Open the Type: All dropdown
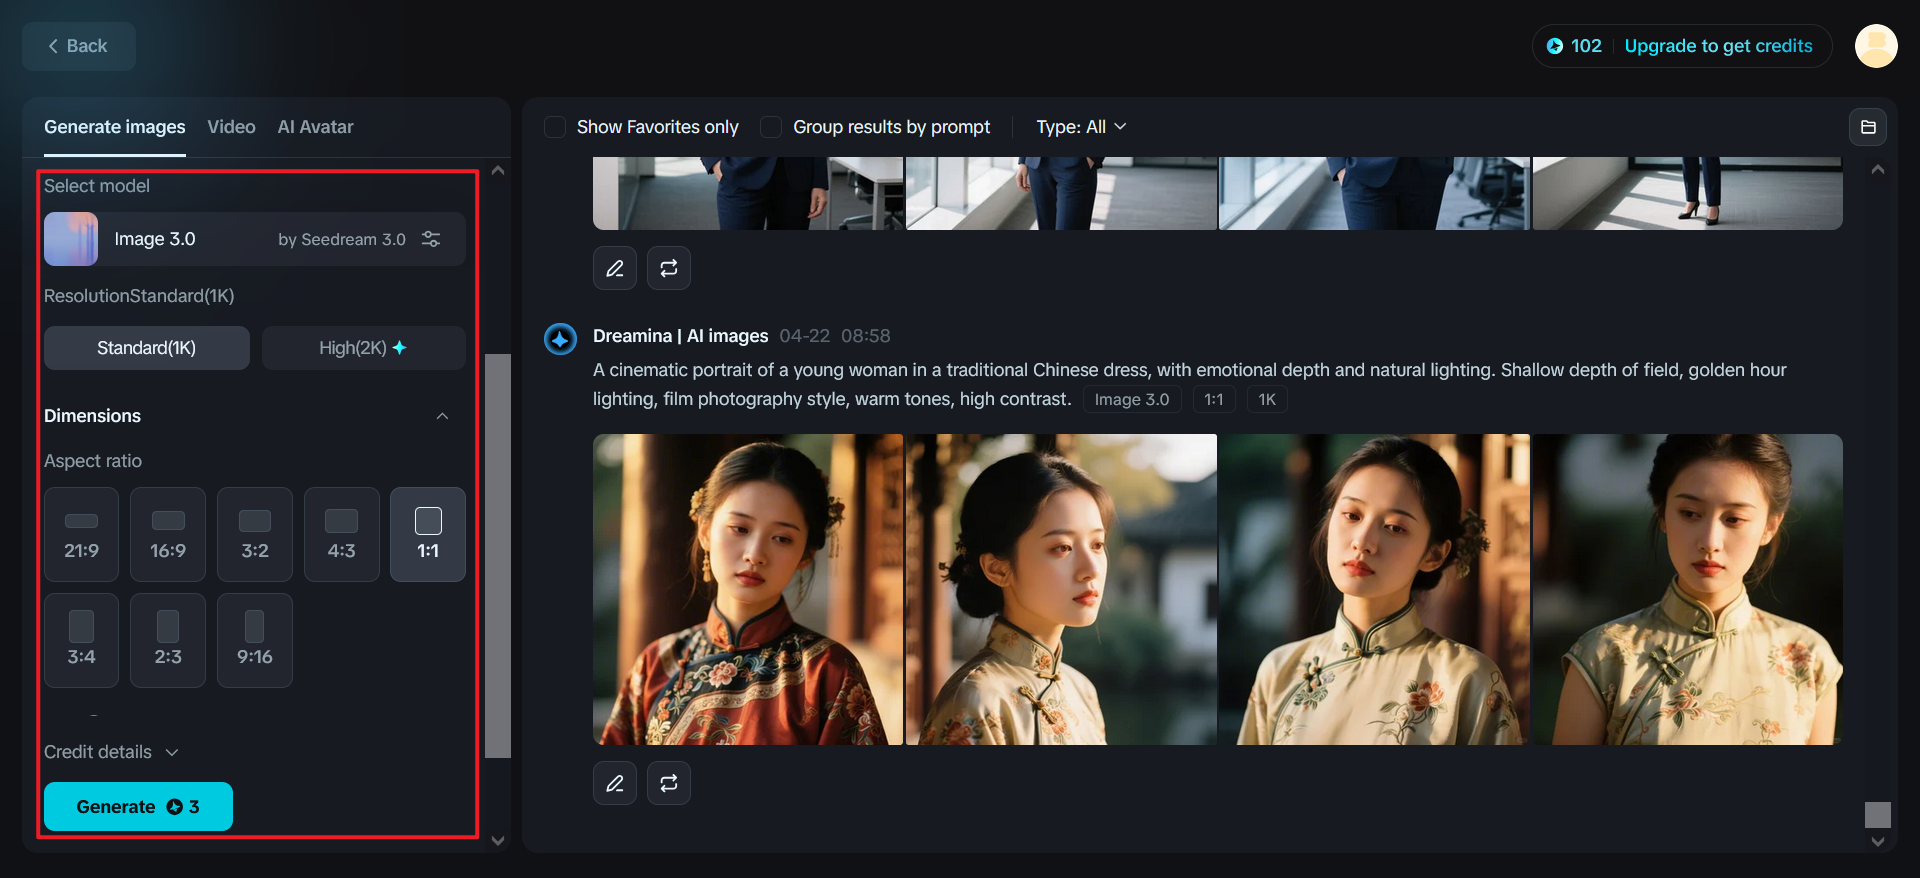 1081,127
